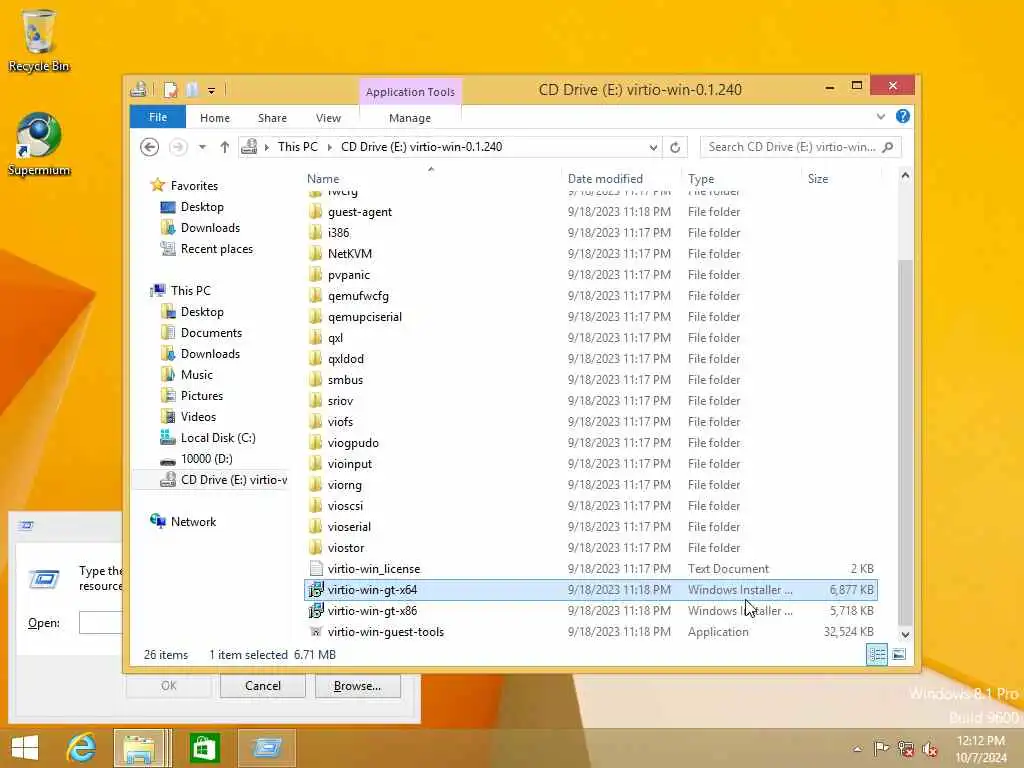Open Downloads under Favorites
The image size is (1024, 768).
[210, 228]
